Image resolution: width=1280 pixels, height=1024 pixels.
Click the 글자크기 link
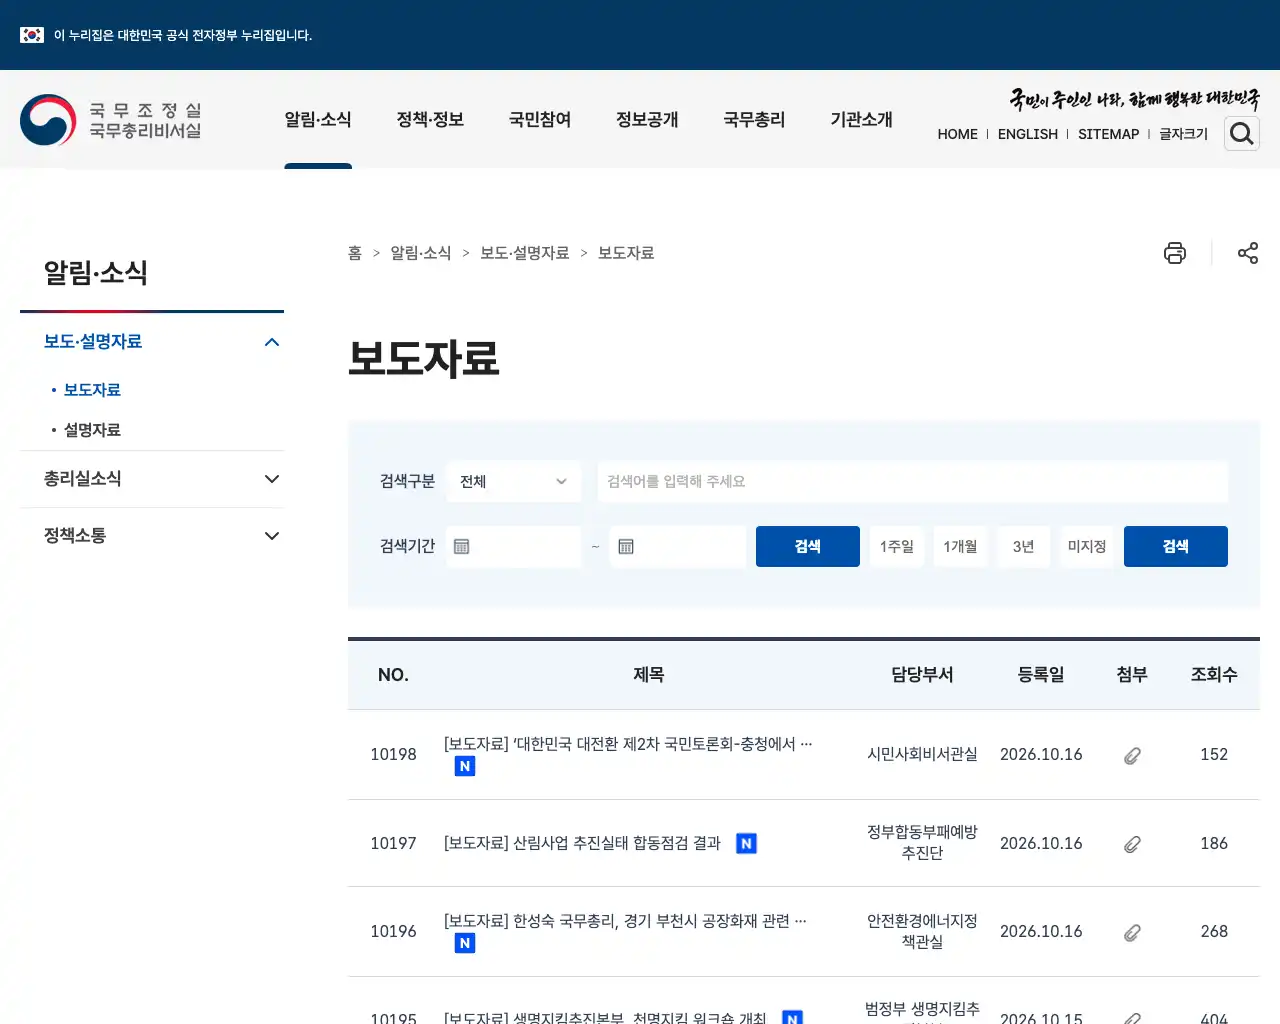[1184, 134]
